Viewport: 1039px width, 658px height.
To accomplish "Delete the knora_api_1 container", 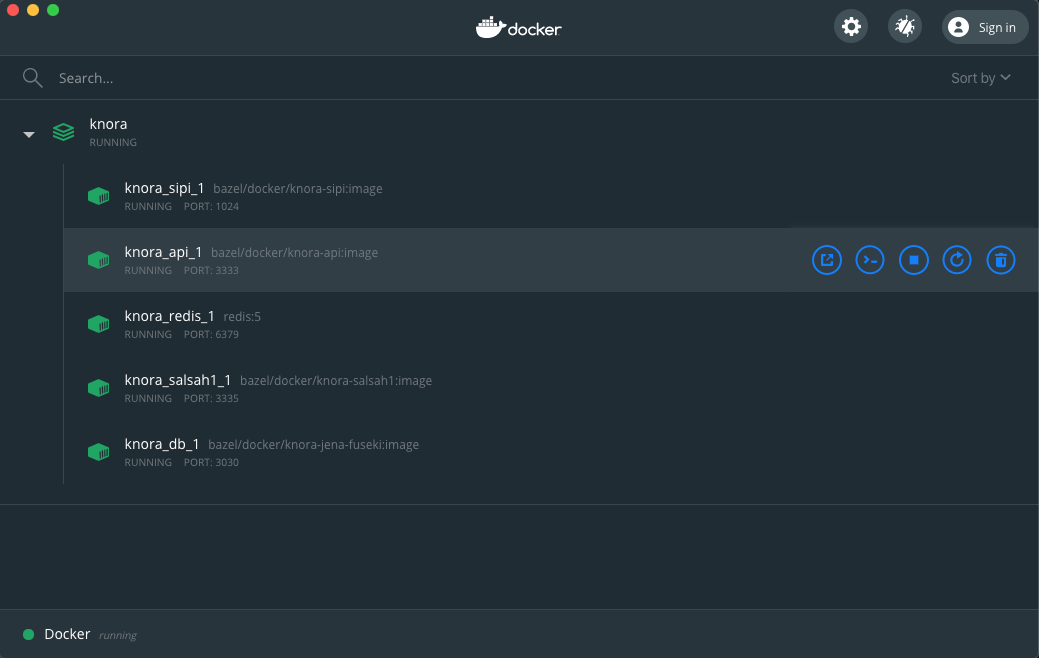I will (1000, 259).
